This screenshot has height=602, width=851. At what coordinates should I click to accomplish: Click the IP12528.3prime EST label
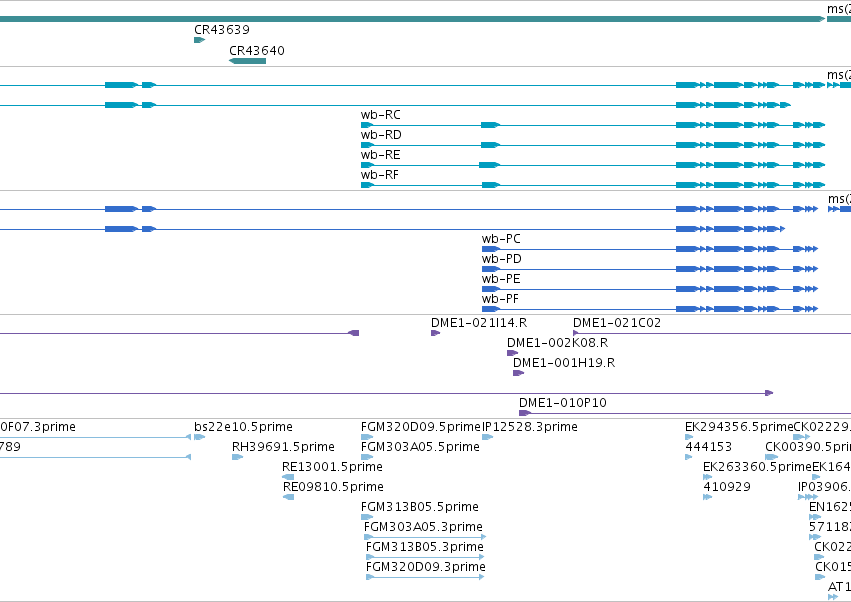tap(530, 427)
